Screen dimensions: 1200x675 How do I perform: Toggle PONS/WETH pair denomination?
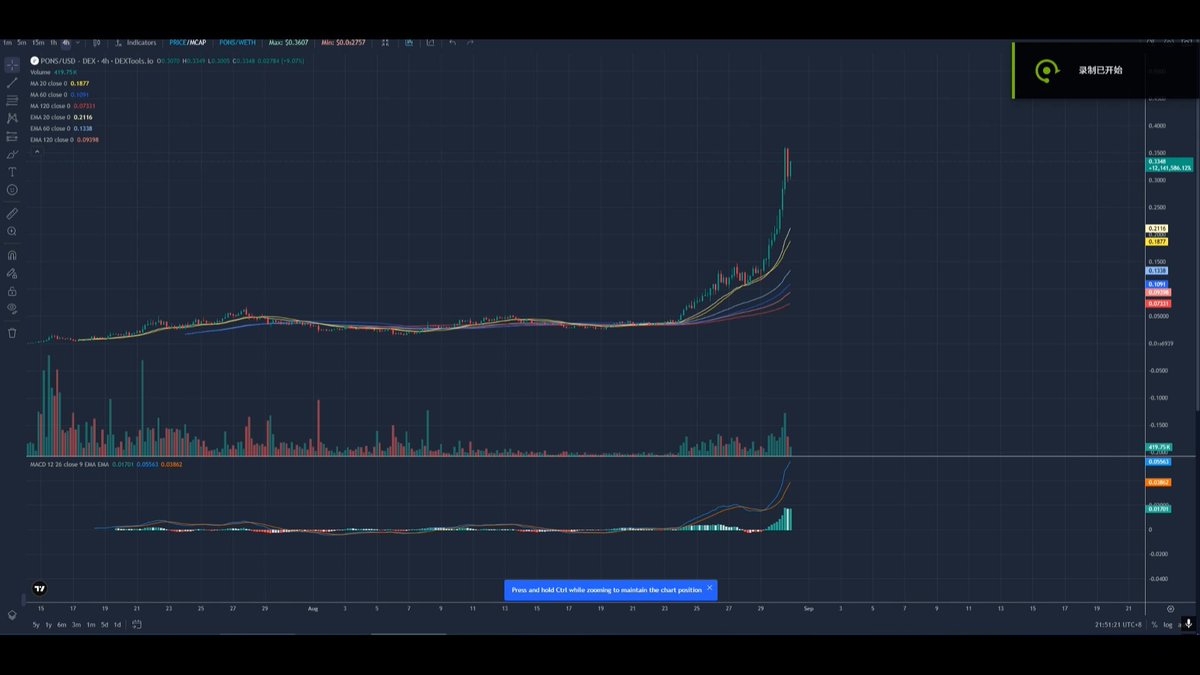(x=238, y=42)
